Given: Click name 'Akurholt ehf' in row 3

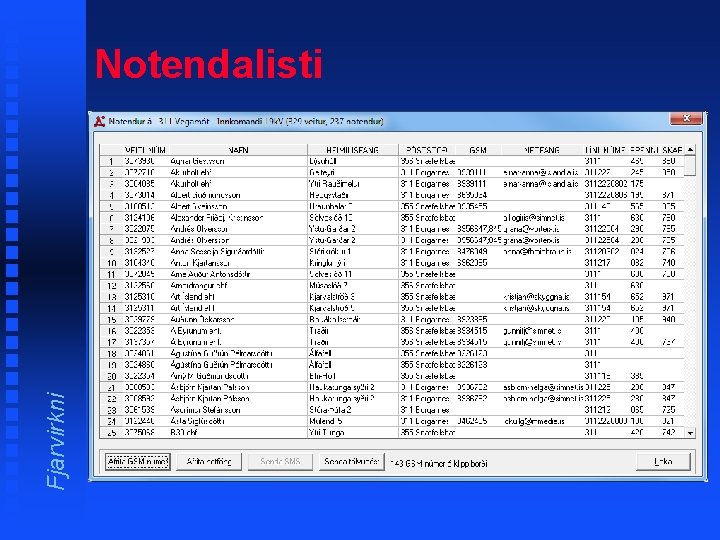Looking at the screenshot, I should [191, 184].
